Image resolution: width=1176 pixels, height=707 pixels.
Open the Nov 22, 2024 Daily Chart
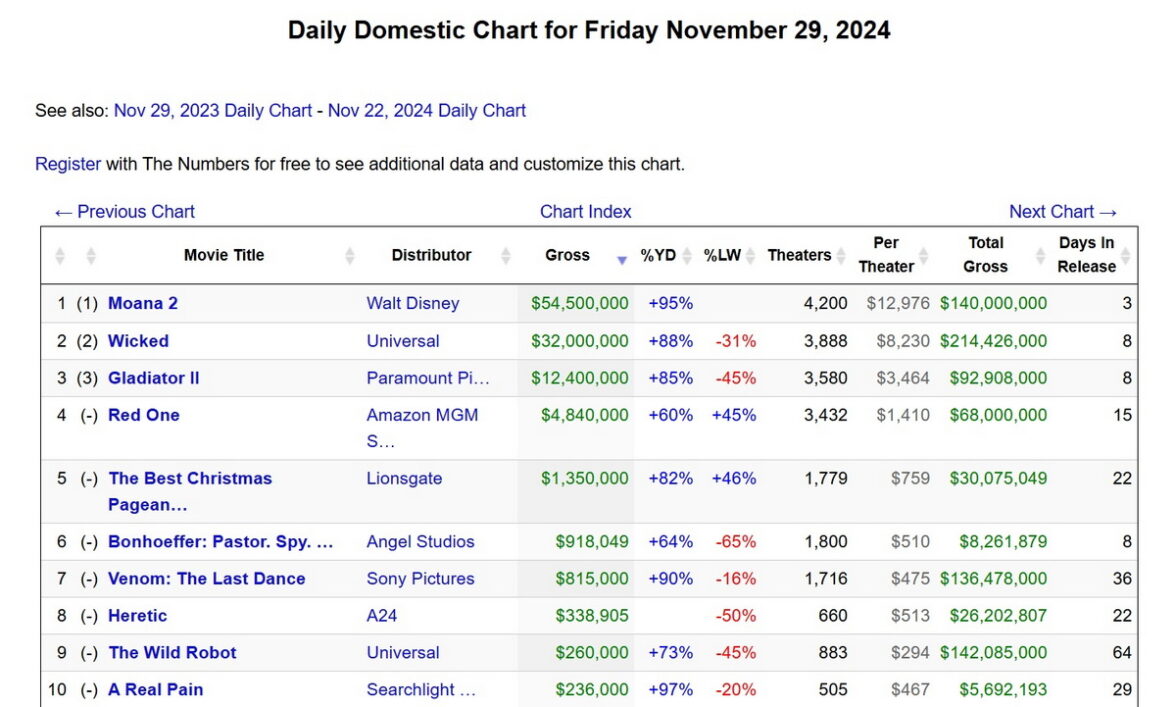point(427,111)
